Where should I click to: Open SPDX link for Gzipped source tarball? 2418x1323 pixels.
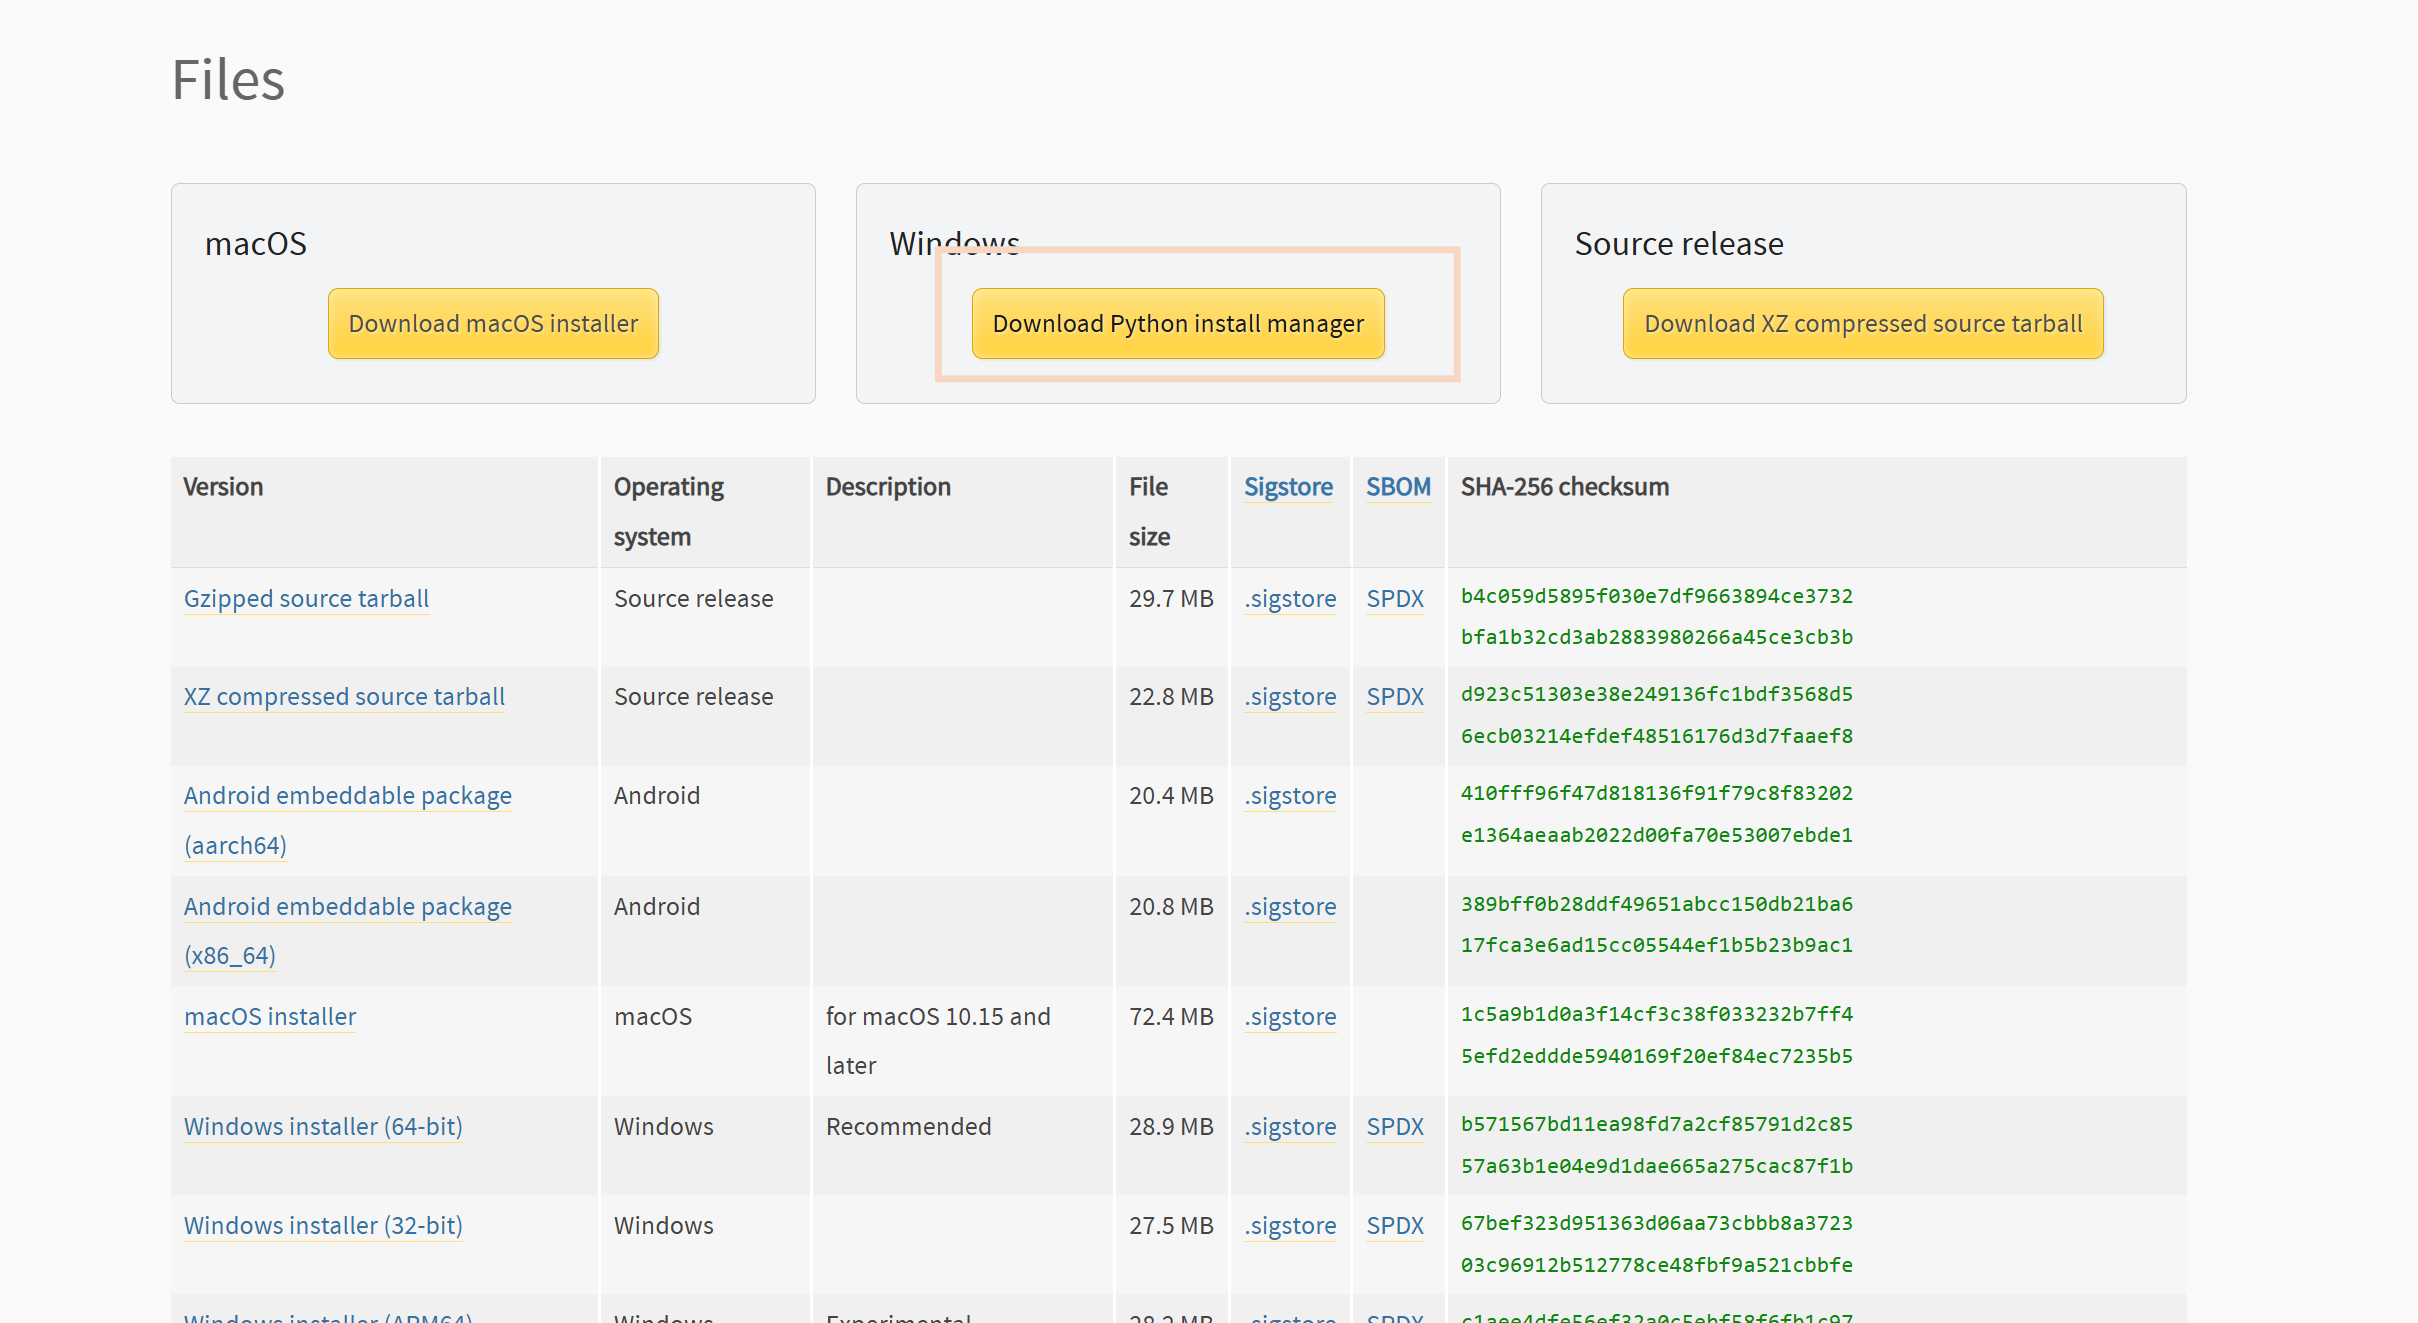[1395, 598]
